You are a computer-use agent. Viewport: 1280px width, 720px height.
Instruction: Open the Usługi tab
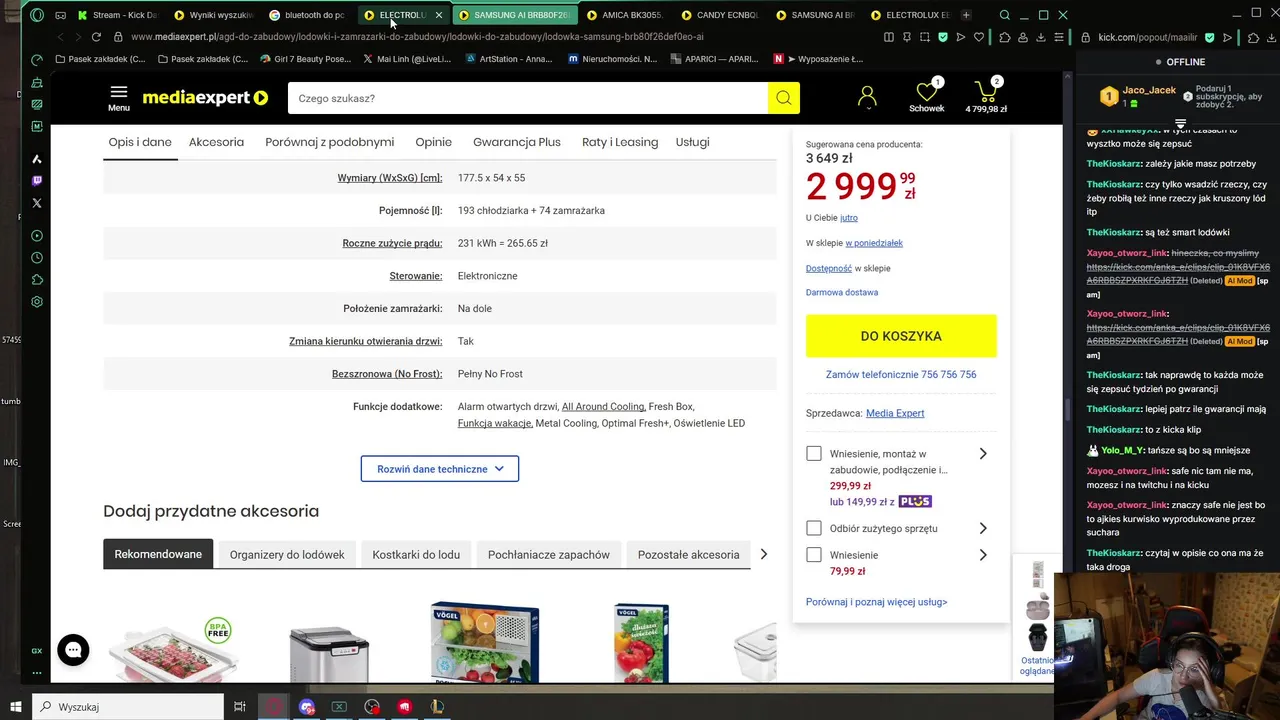point(693,142)
